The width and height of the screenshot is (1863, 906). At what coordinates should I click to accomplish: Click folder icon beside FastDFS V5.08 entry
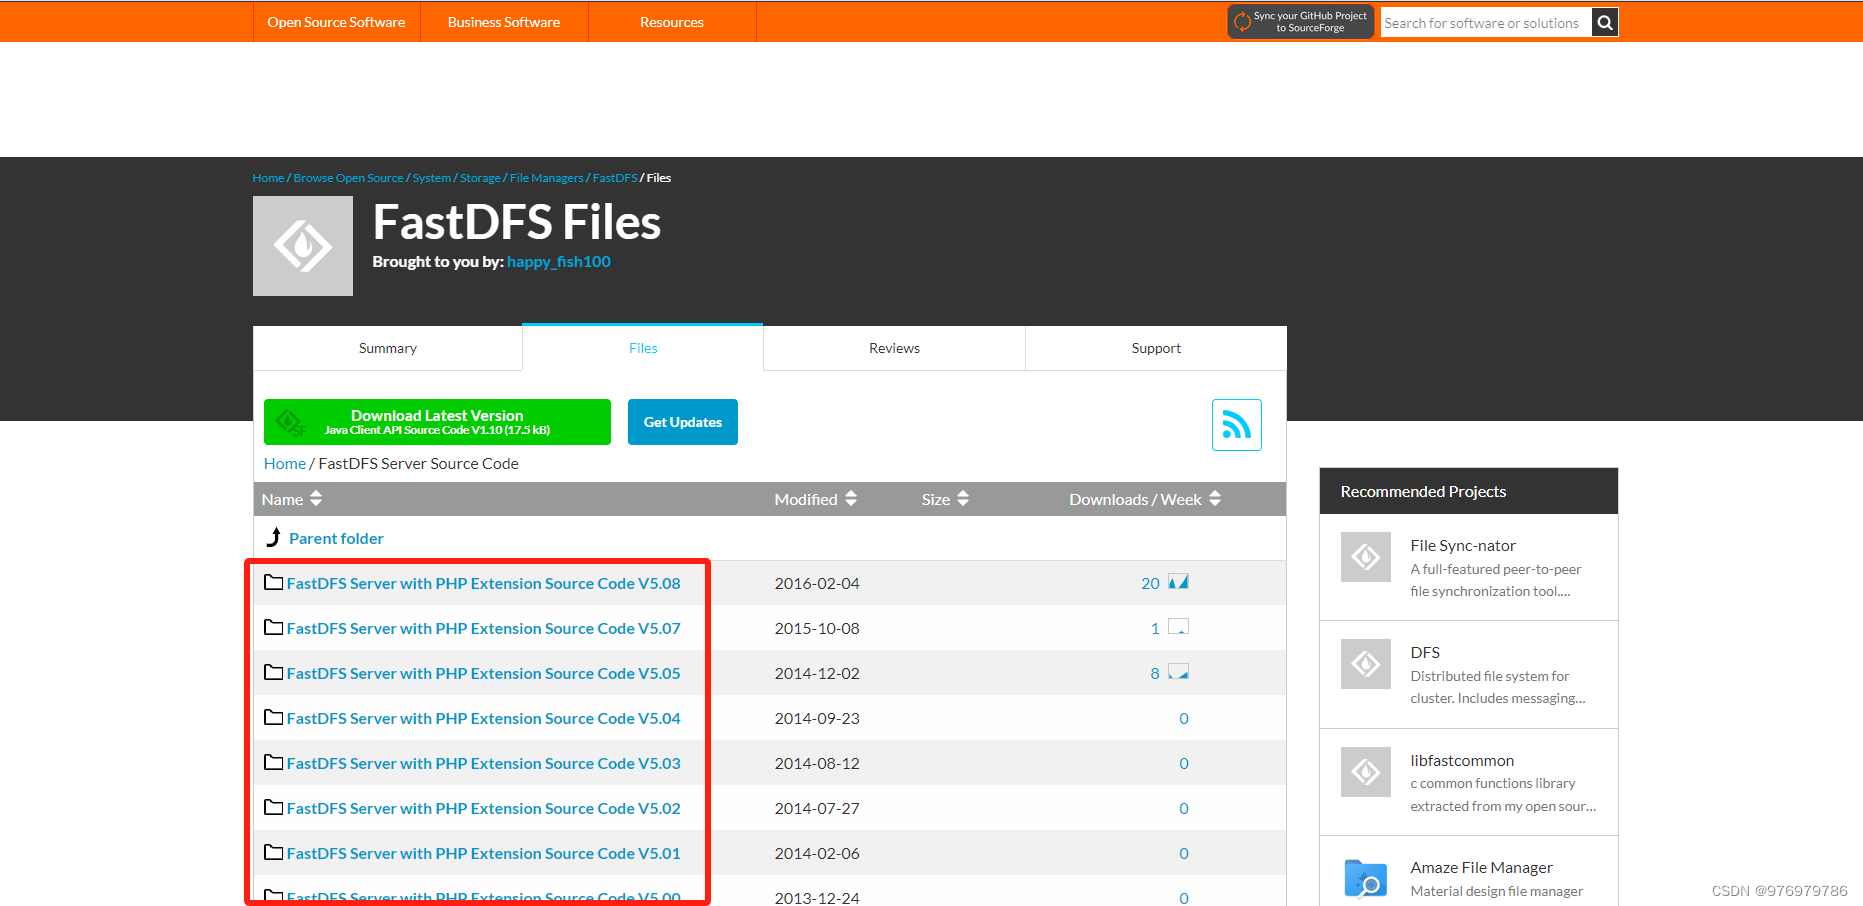(x=273, y=582)
